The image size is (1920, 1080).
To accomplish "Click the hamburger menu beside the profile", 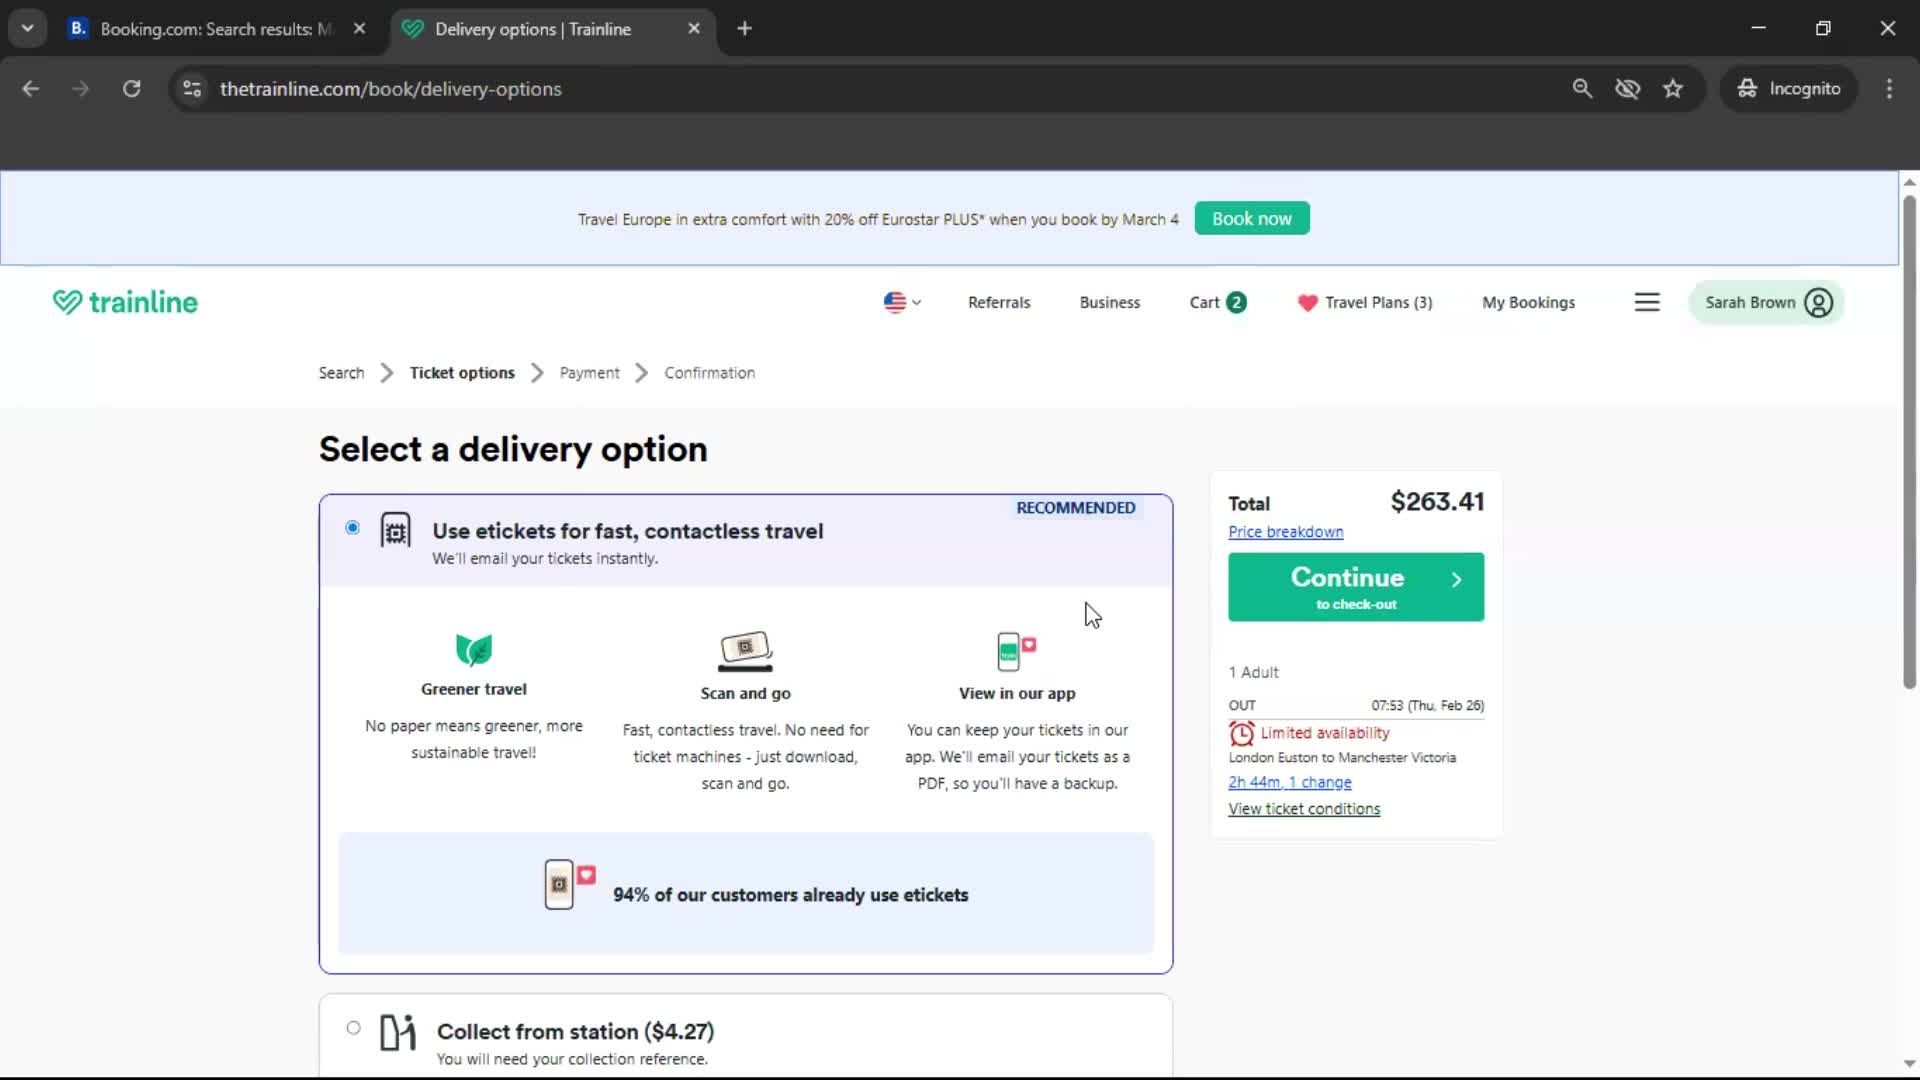I will pos(1647,302).
